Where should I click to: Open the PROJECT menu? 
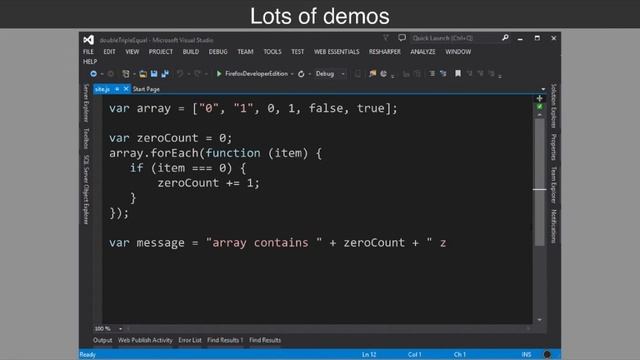tap(161, 52)
